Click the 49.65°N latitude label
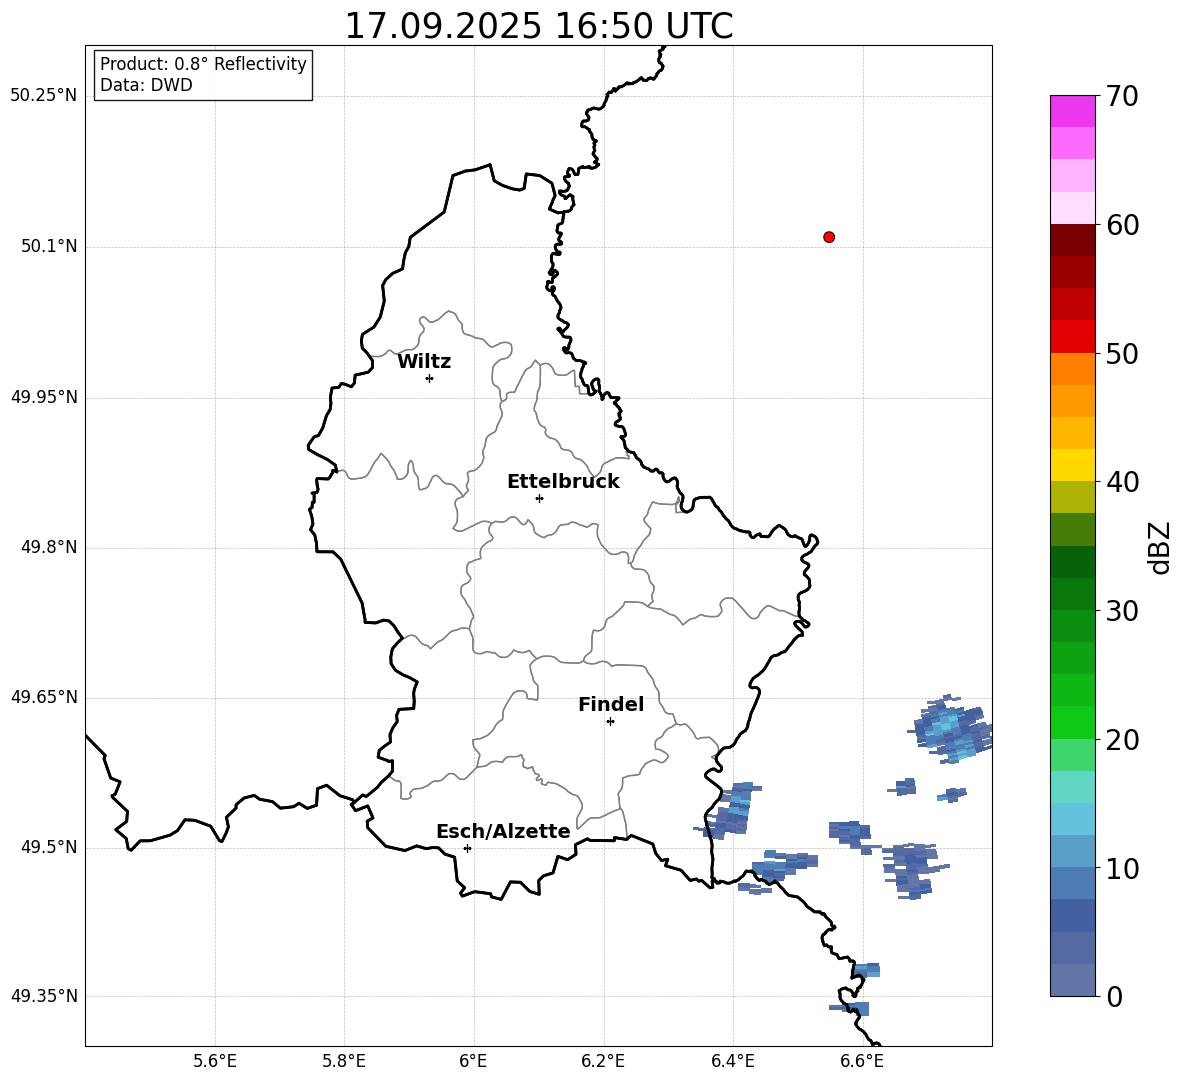The image size is (1184, 1081). click(x=43, y=697)
